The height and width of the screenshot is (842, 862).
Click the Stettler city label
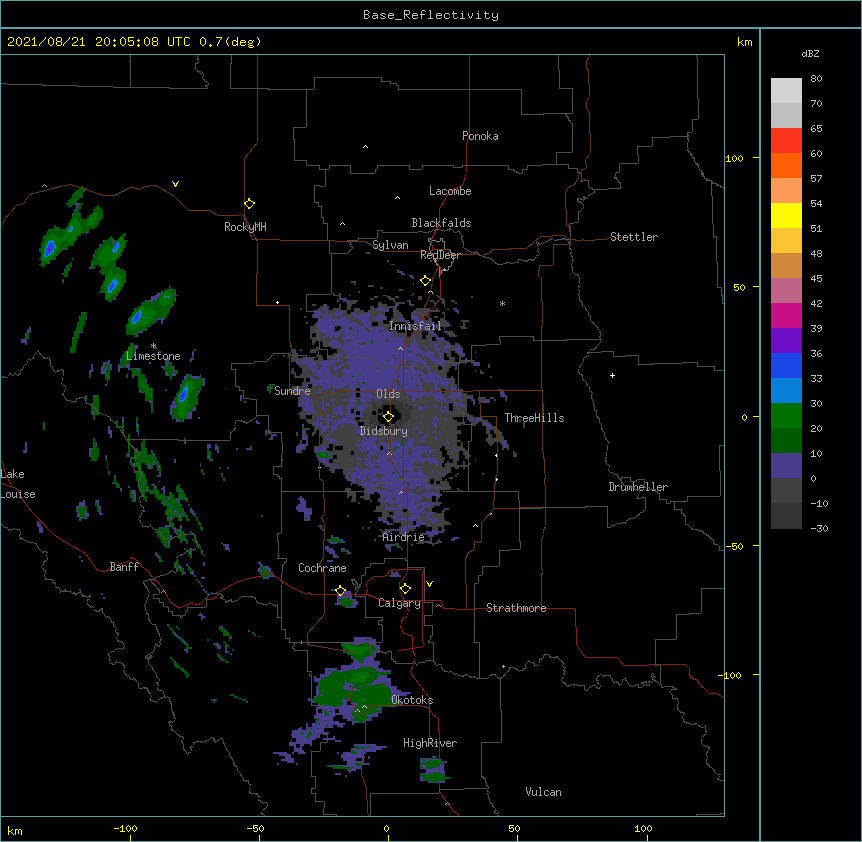coord(634,237)
